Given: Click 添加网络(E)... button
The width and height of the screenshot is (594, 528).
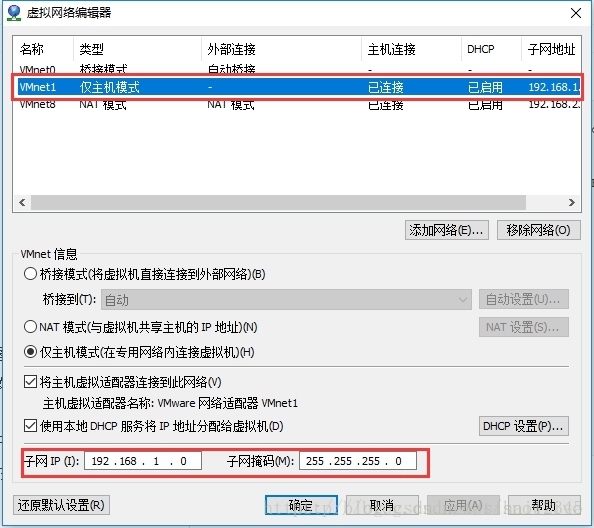Looking at the screenshot, I should coord(447,230).
